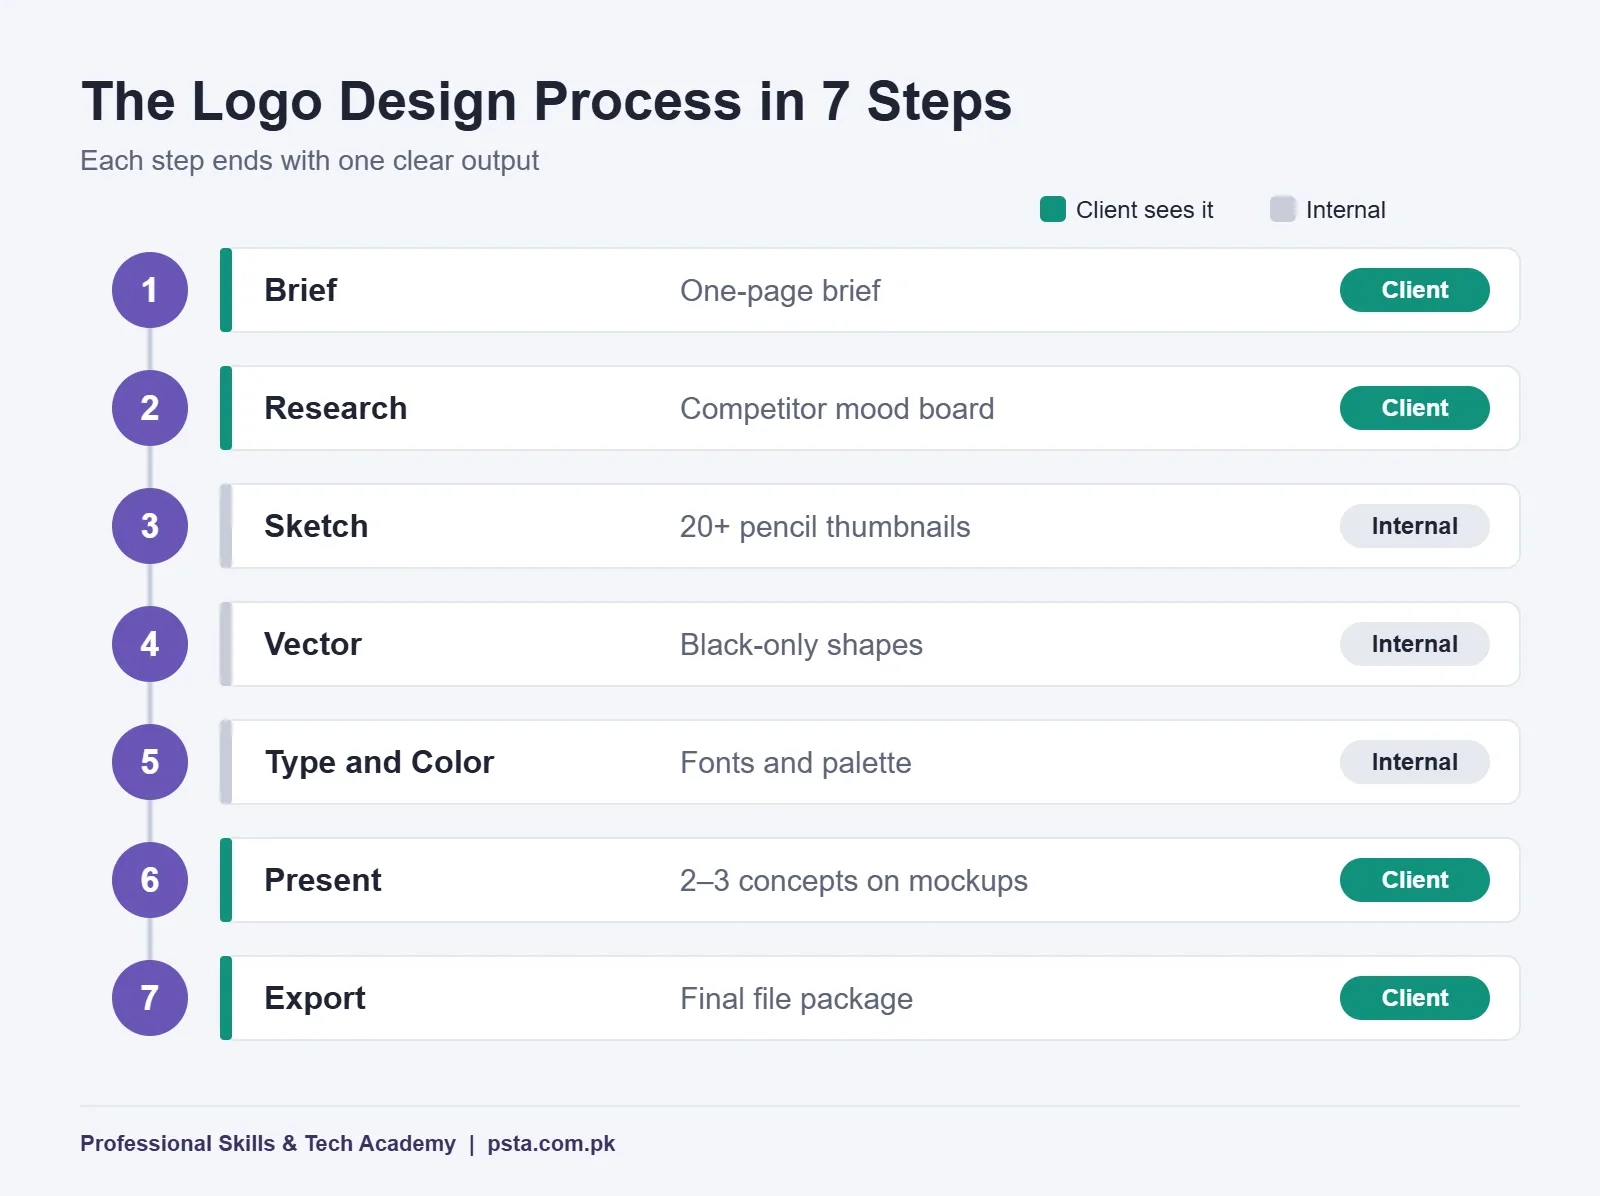The width and height of the screenshot is (1600, 1196).
Task: Click the Client badge in Brief row
Action: click(x=1415, y=290)
